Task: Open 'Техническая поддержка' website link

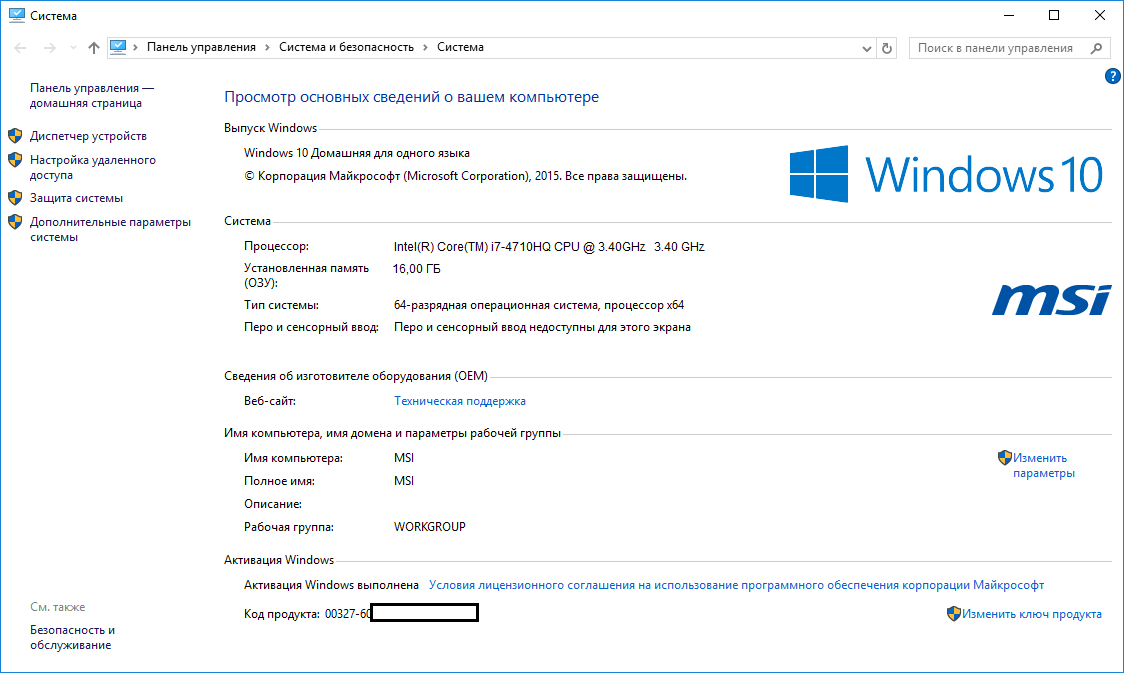Action: click(x=459, y=401)
